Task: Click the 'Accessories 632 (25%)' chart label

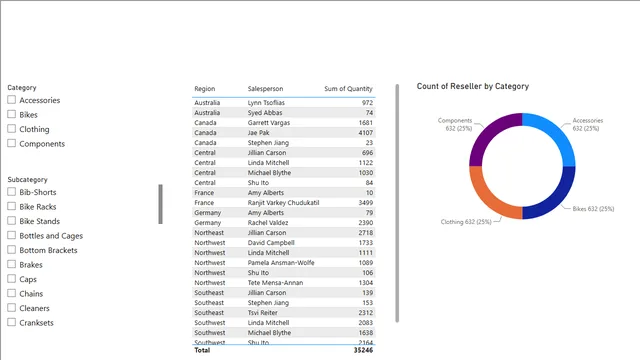Action: (587, 124)
